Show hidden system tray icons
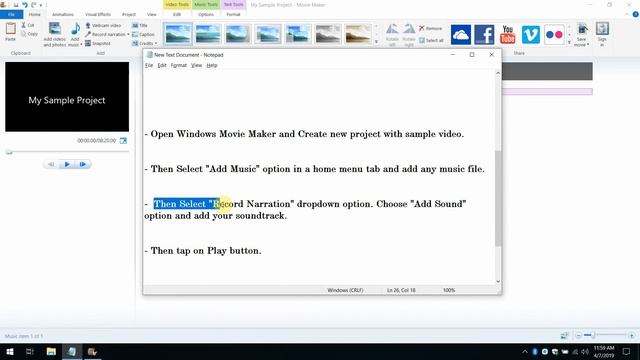 524,351
